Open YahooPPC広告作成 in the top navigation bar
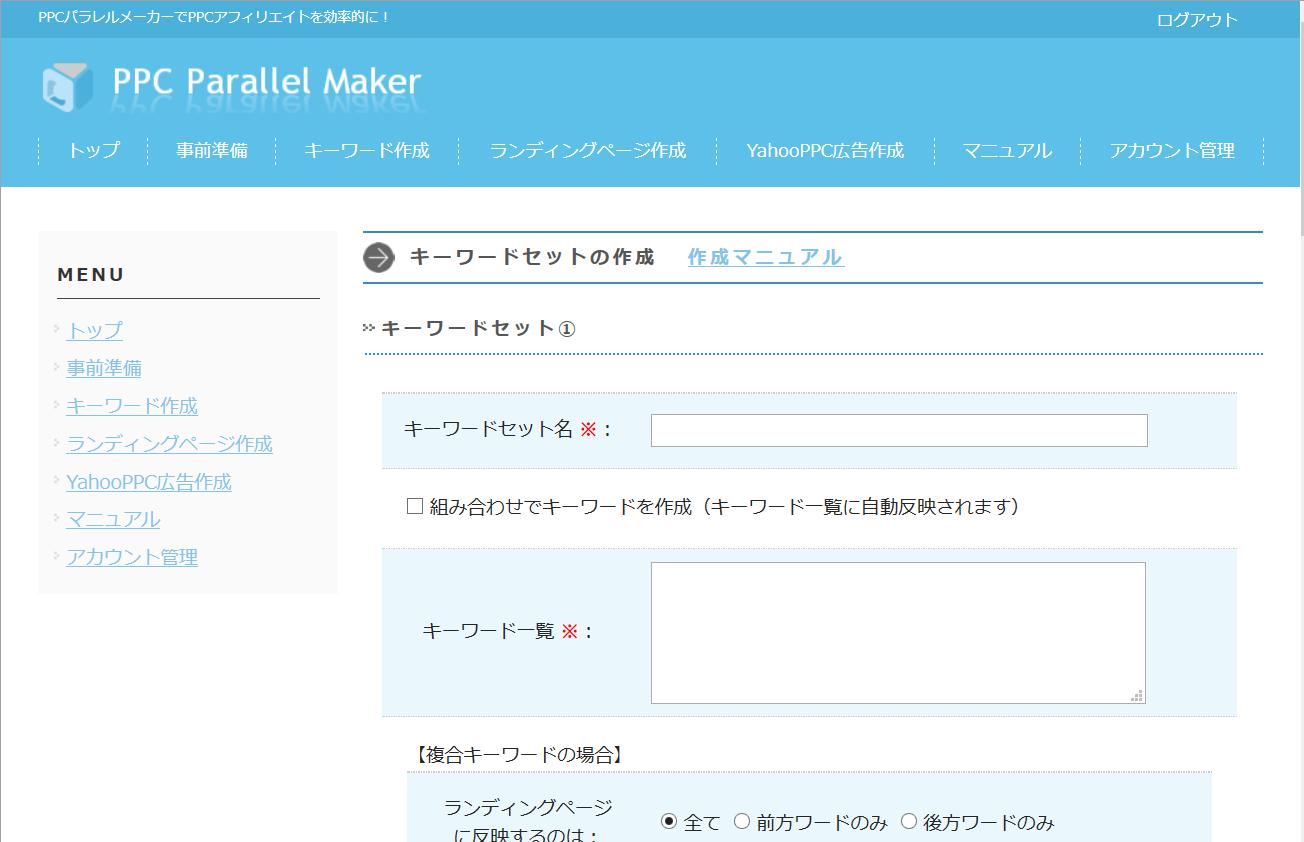1304x842 pixels. [825, 150]
